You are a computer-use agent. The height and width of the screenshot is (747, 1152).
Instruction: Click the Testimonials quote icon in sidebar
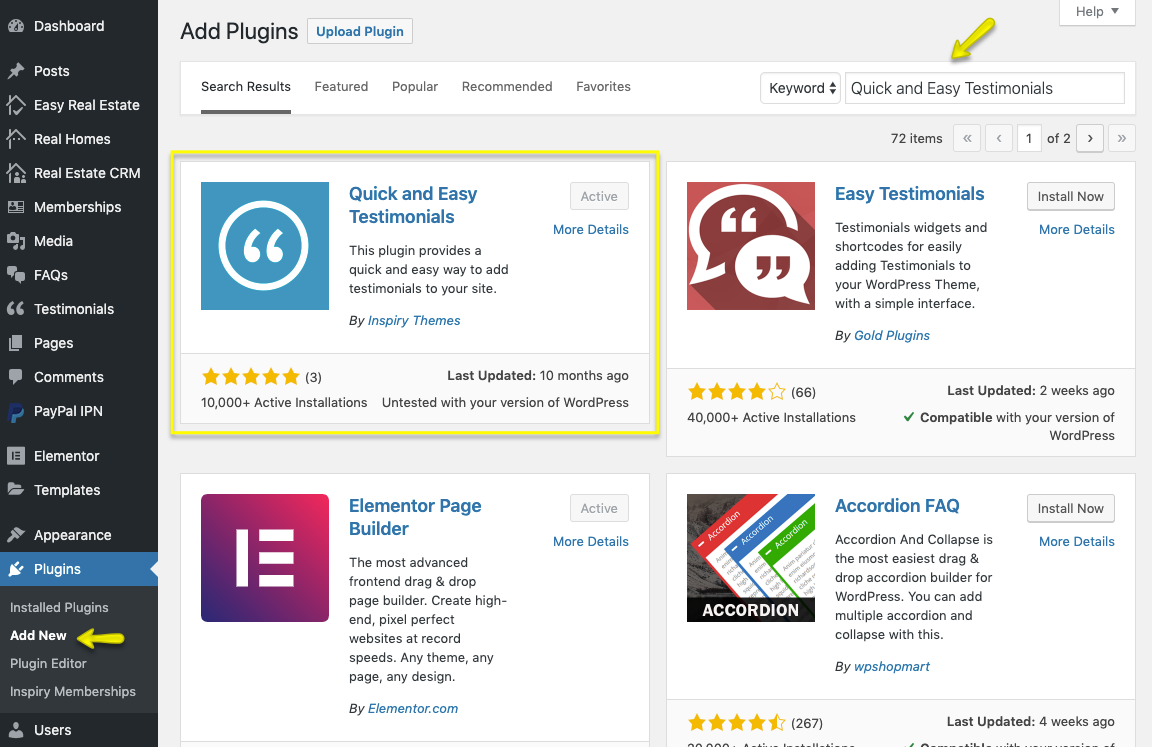(16, 309)
